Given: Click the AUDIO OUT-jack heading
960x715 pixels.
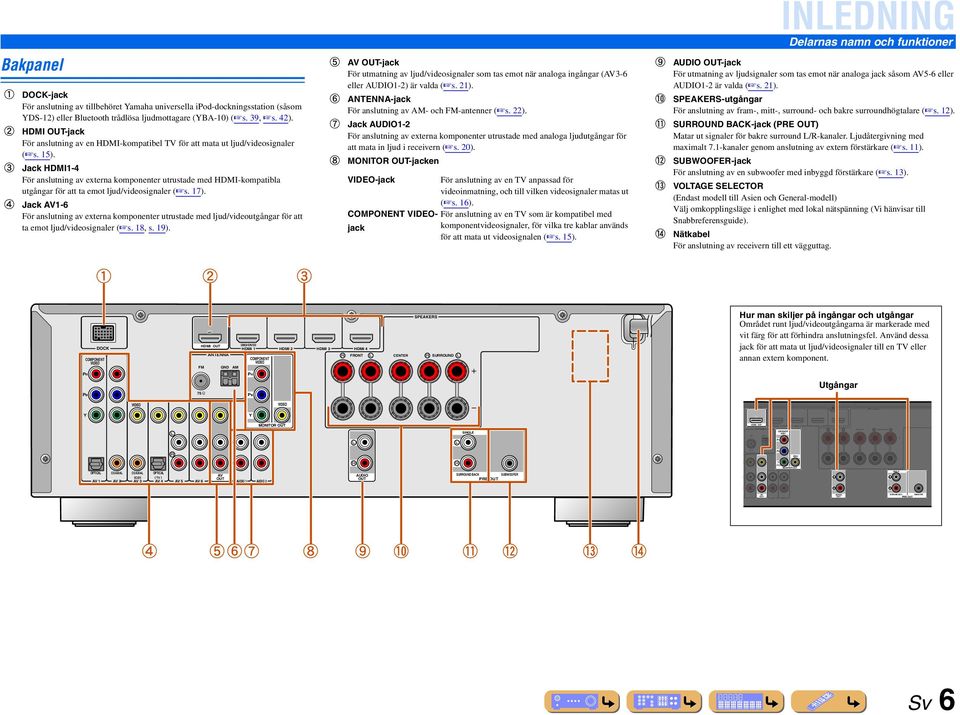Looking at the screenshot, I should (707, 62).
